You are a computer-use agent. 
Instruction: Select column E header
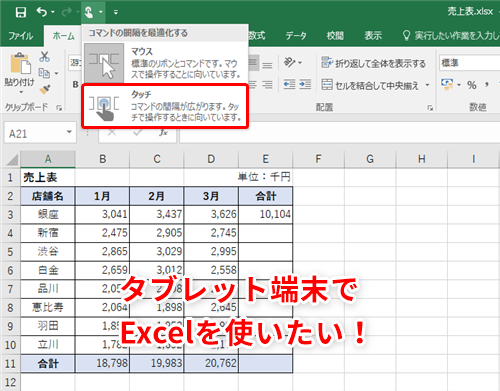click(x=266, y=159)
